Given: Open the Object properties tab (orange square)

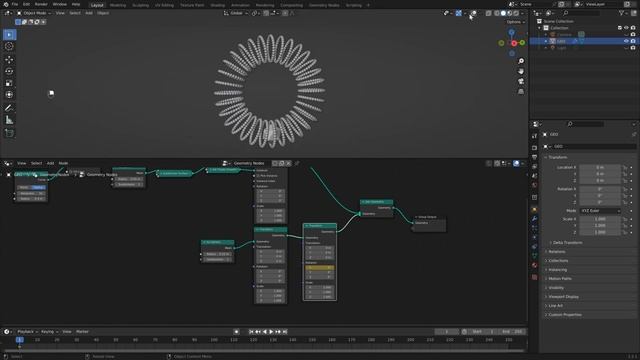Looking at the screenshot, I should [535, 209].
